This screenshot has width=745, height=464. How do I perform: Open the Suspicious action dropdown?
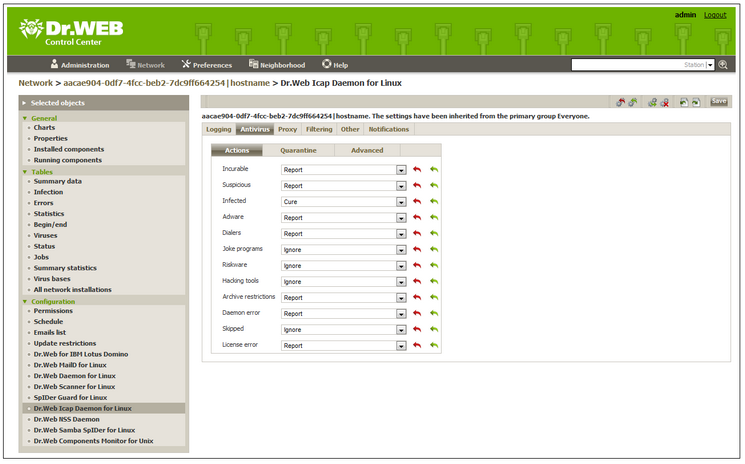coord(401,186)
